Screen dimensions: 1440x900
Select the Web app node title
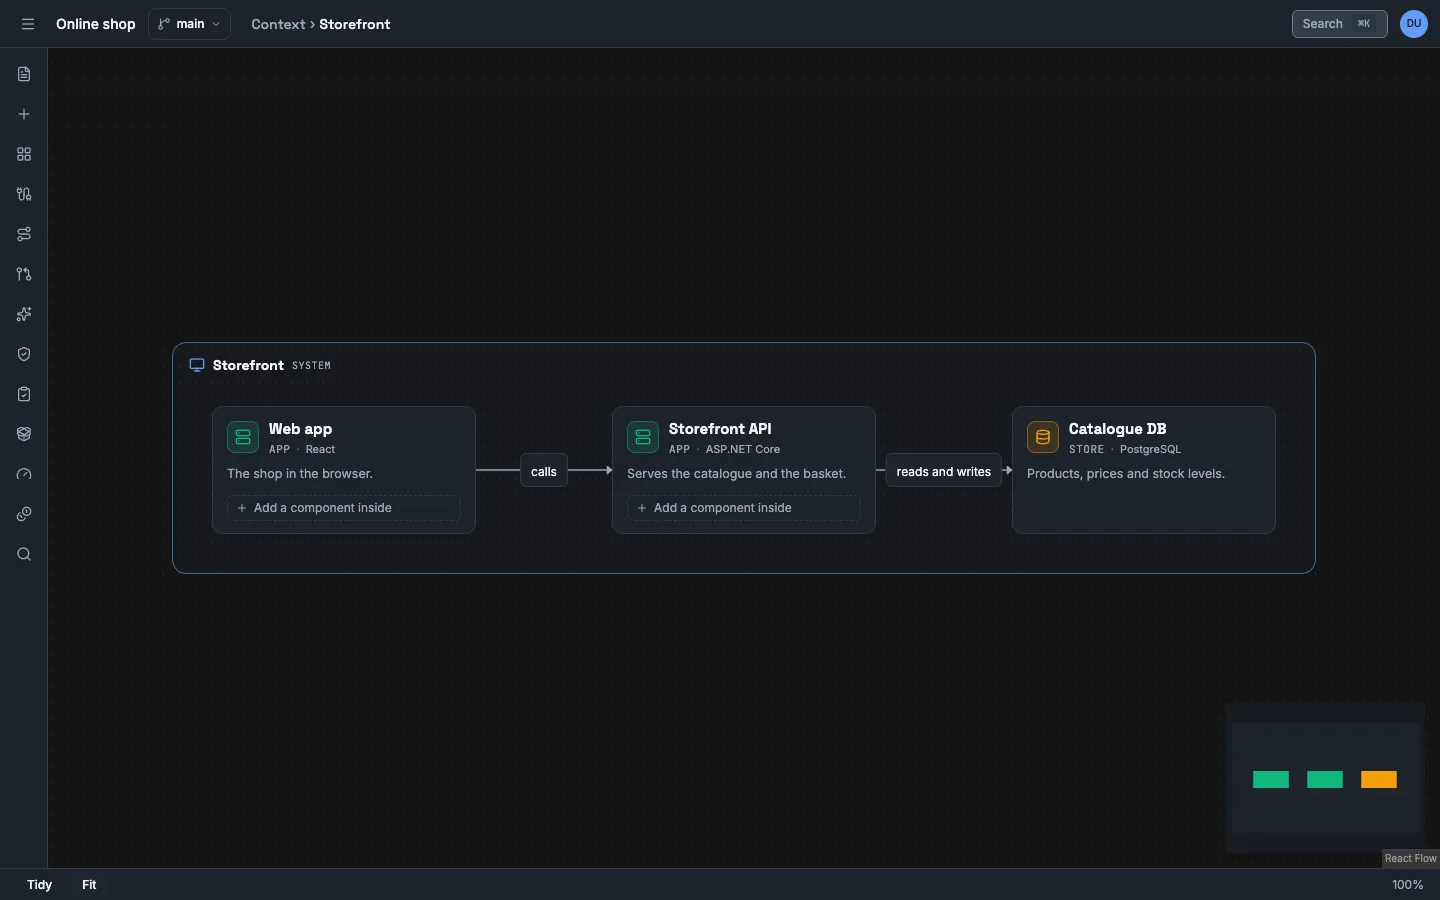coord(300,429)
